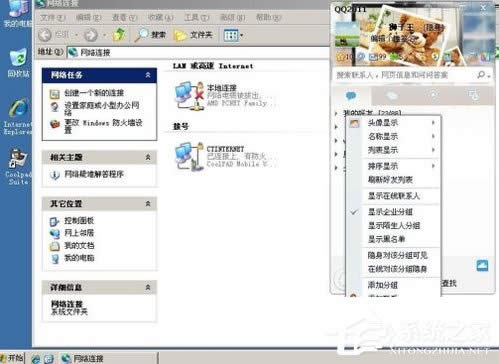Launch Coolpad Suite desktop icon
Viewport: 499px width, 364px height.
tap(18, 167)
